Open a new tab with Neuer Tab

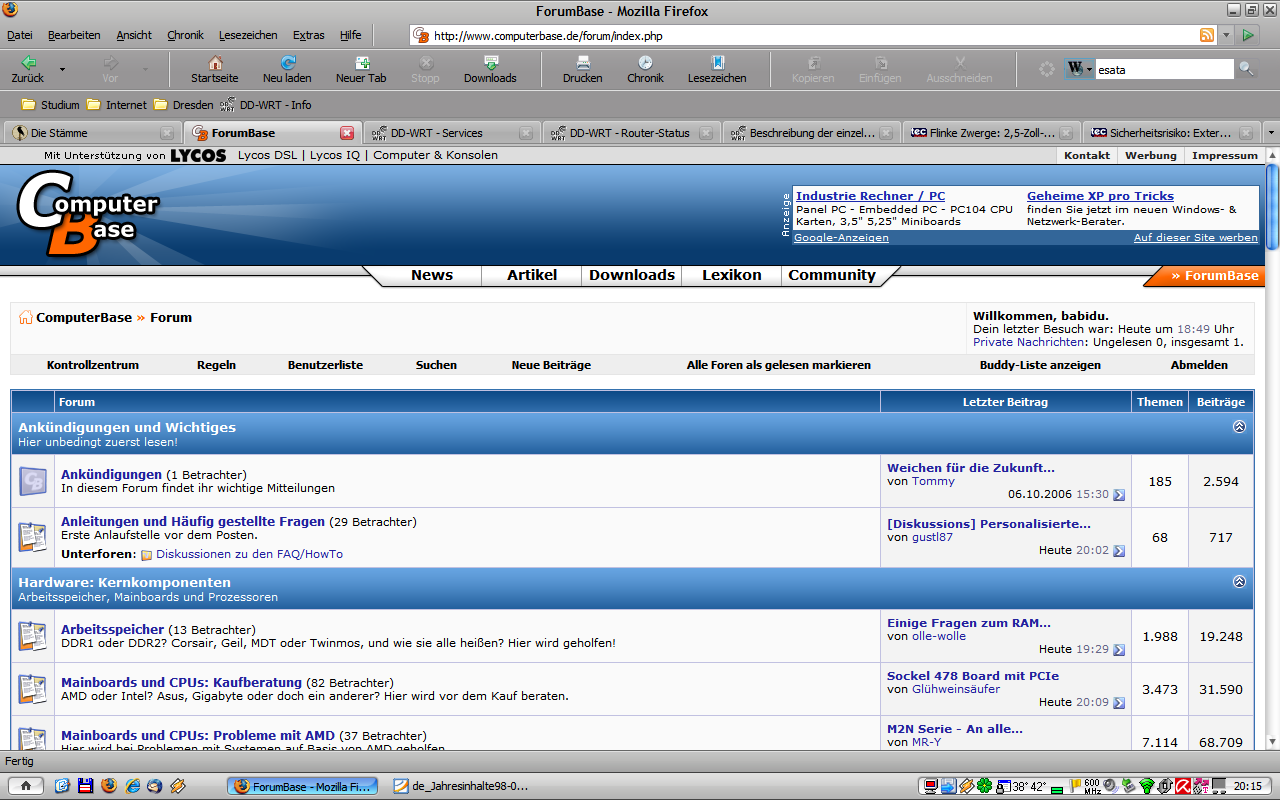361,68
